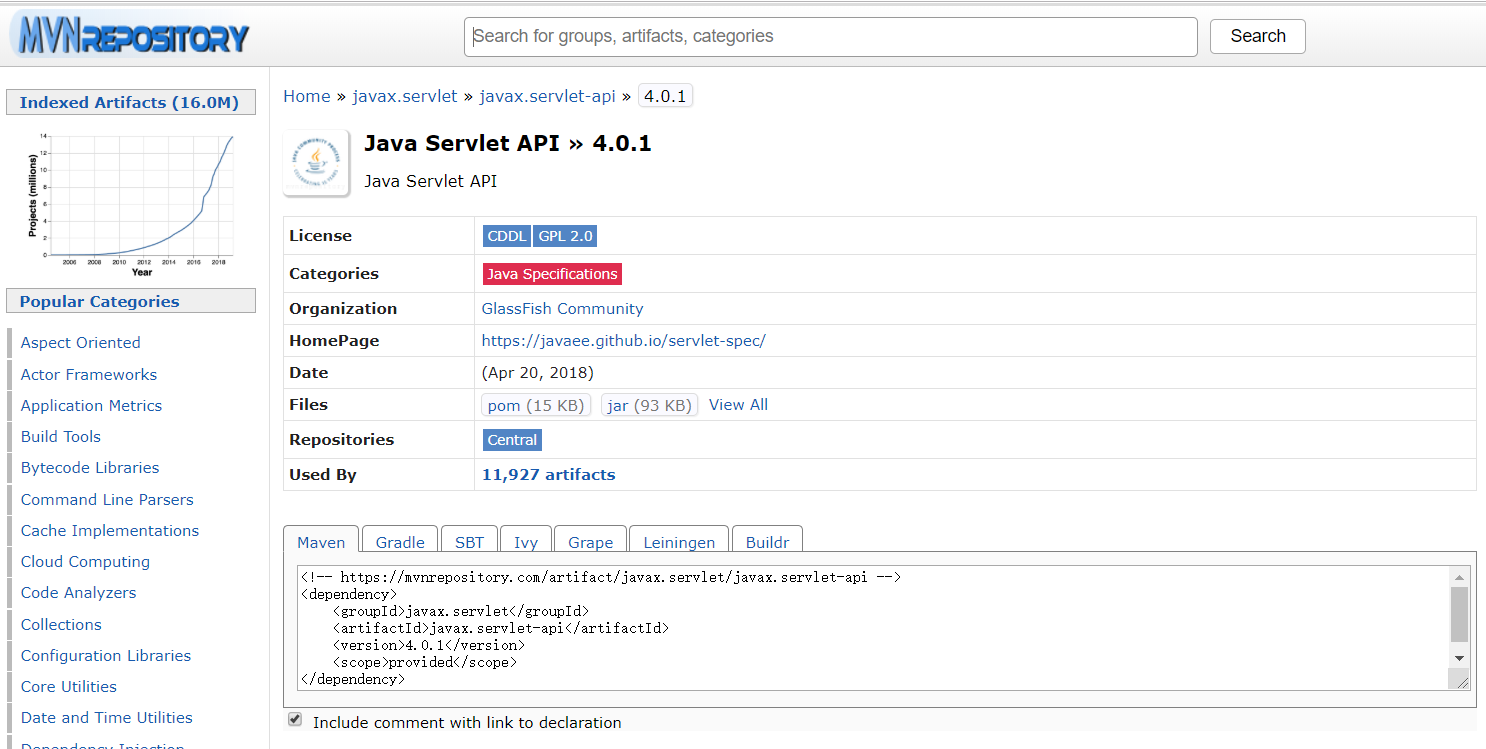Open the Ivy snippet tab

[526, 541]
